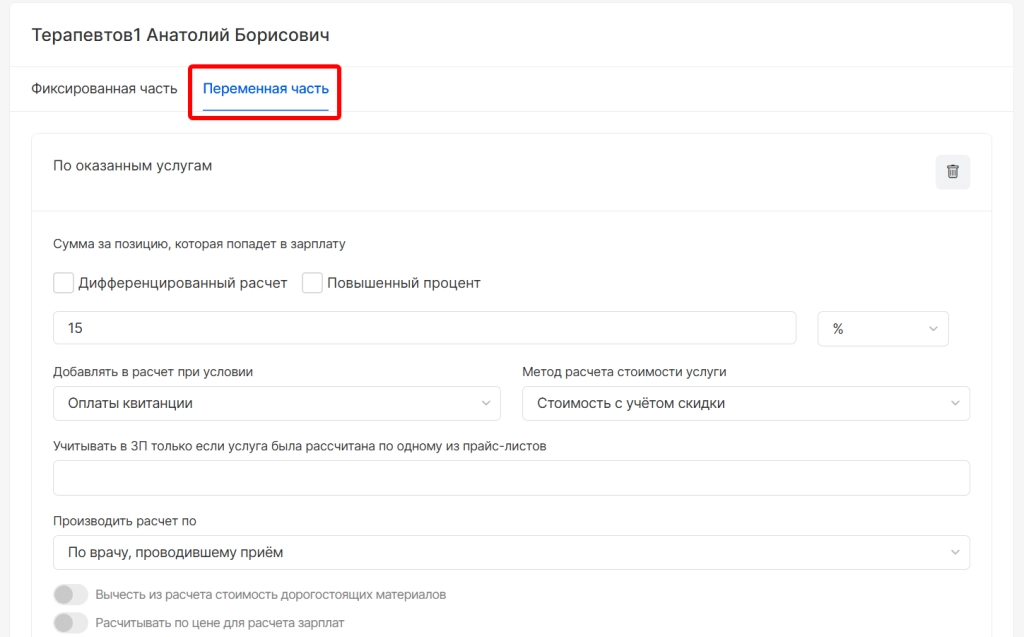This screenshot has width=1024, height=637.
Task: Click chevron arrow of the '%' selector
Action: click(933, 328)
